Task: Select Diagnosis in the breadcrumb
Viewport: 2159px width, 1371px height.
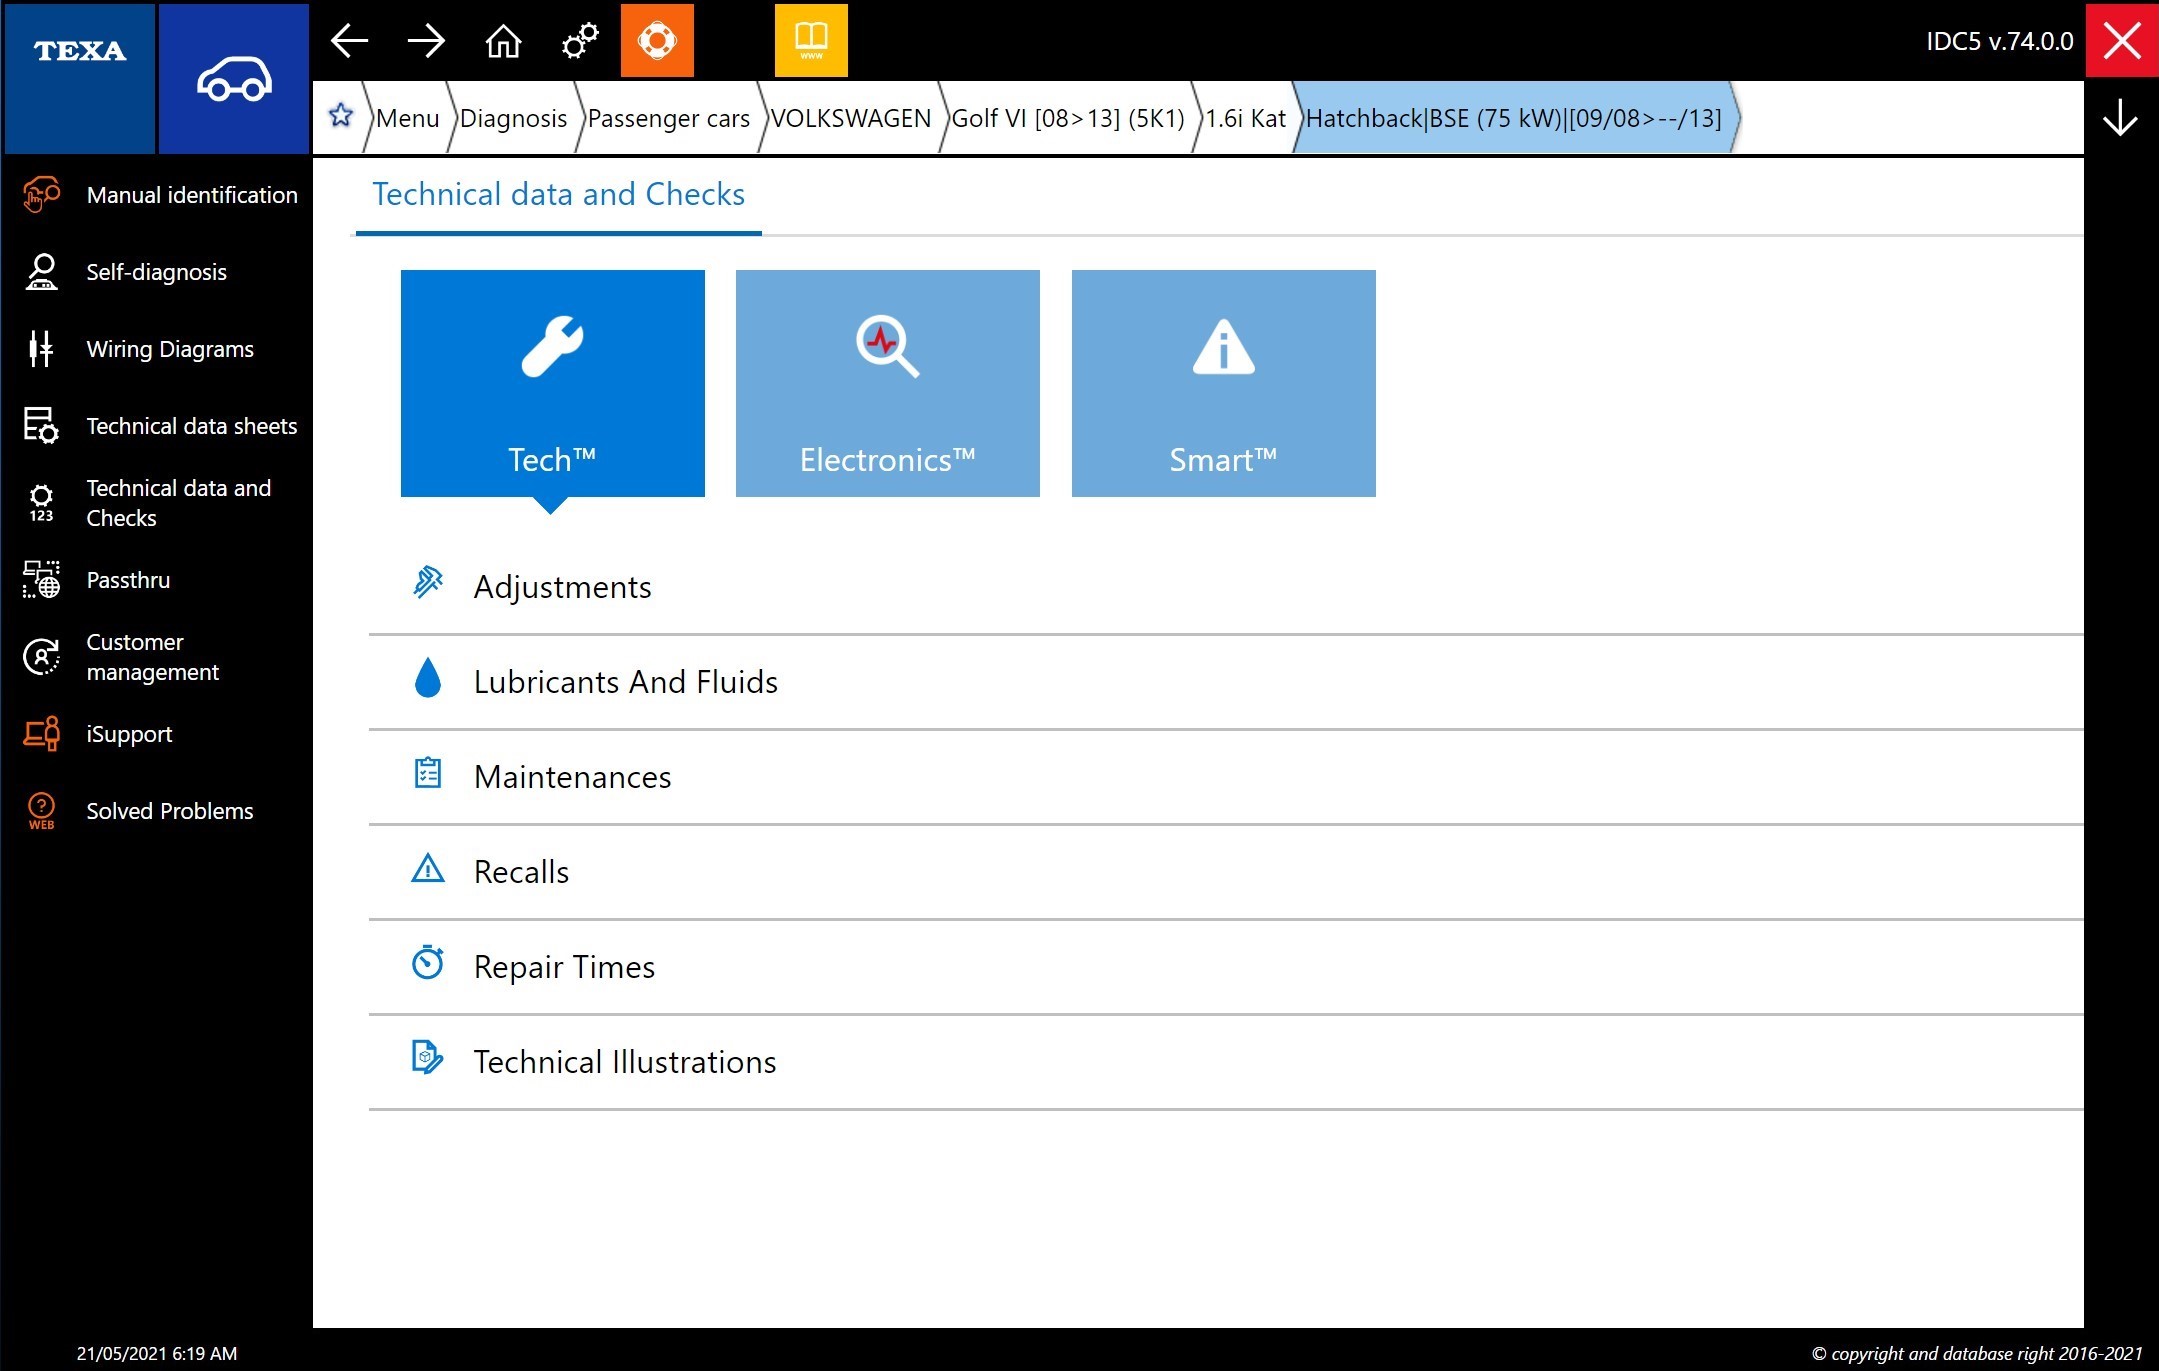Action: pyautogui.click(x=513, y=118)
